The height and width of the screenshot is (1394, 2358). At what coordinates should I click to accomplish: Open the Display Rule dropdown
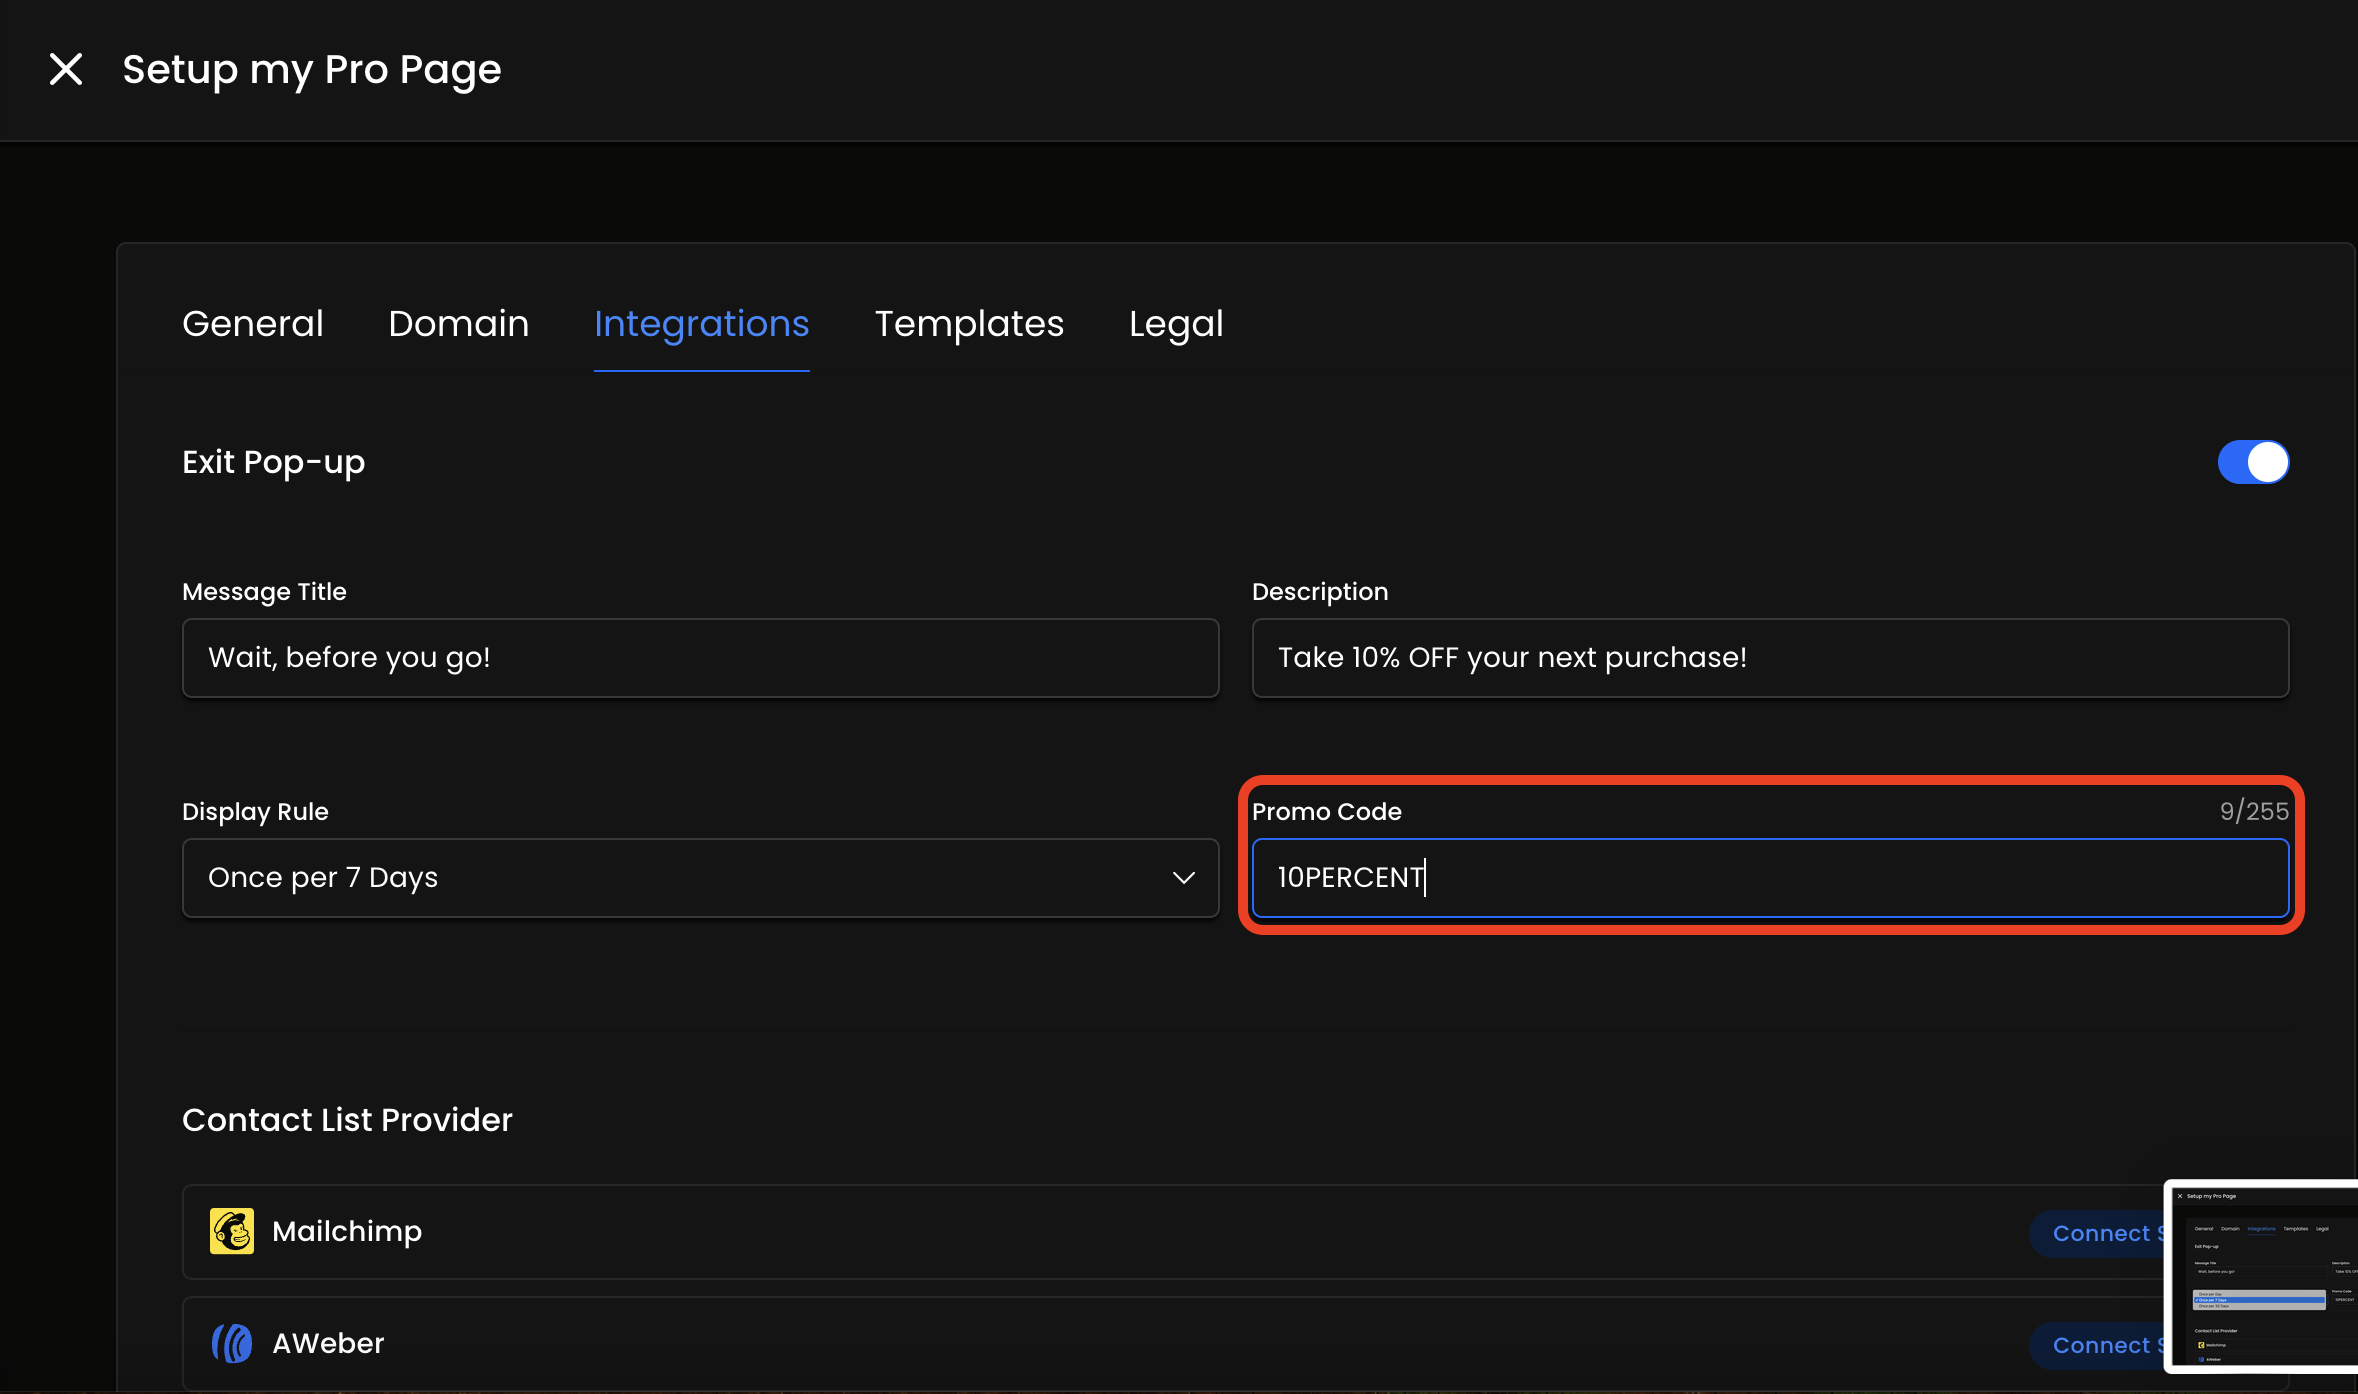click(700, 878)
